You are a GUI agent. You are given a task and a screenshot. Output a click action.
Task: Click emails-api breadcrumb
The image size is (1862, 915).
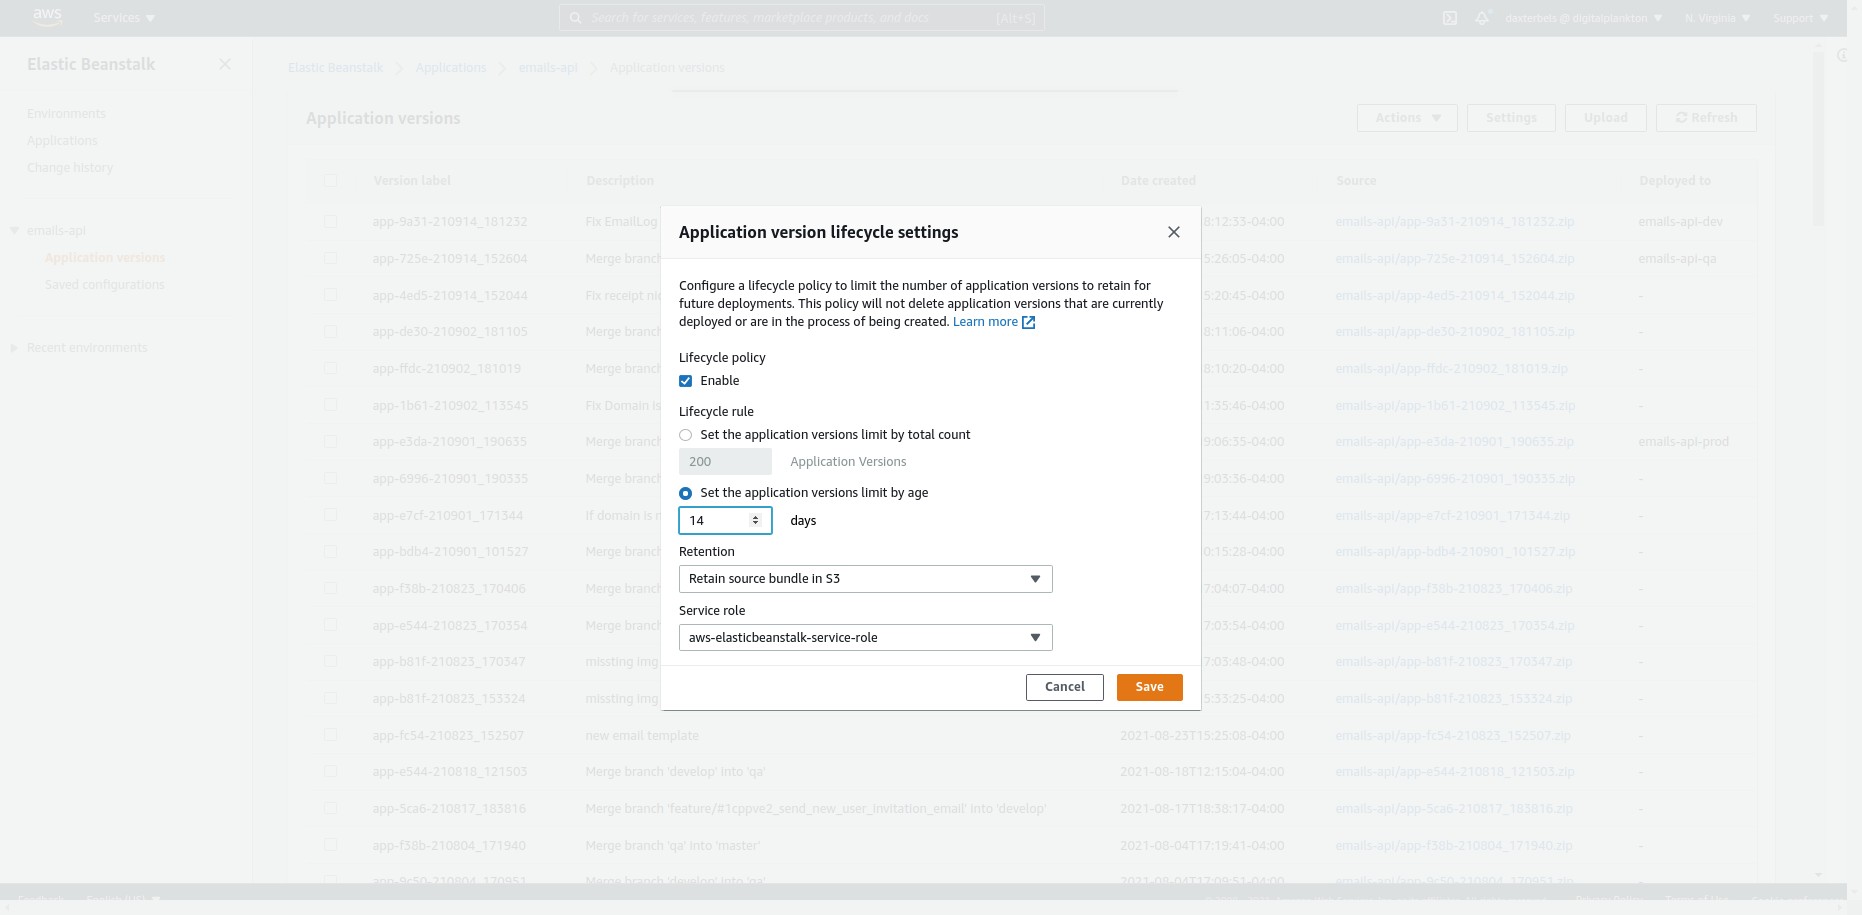548,68
